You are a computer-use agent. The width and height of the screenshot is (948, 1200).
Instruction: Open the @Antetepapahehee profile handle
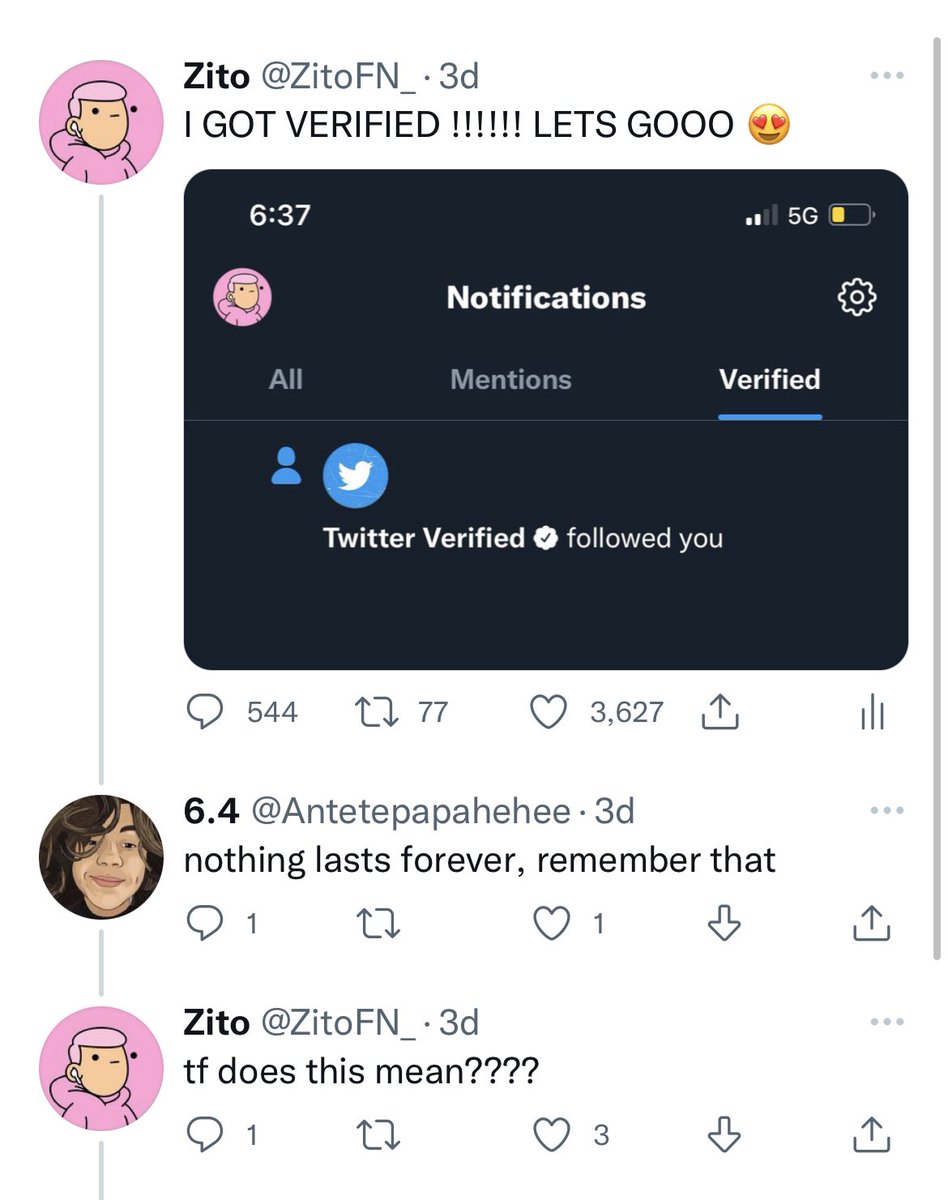coord(409,811)
